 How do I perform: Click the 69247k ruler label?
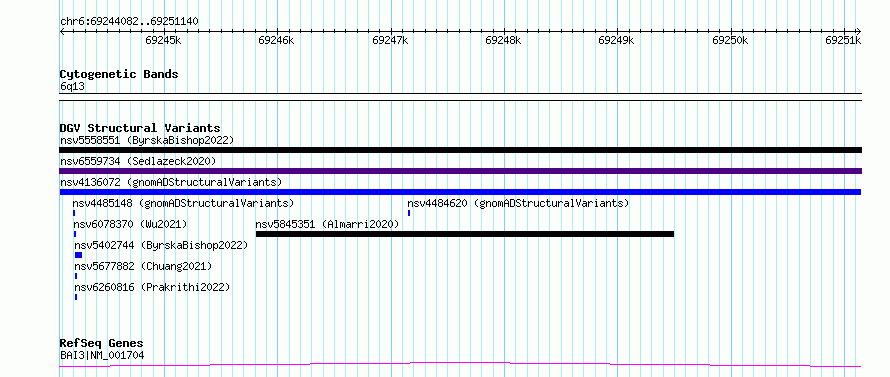coord(390,40)
